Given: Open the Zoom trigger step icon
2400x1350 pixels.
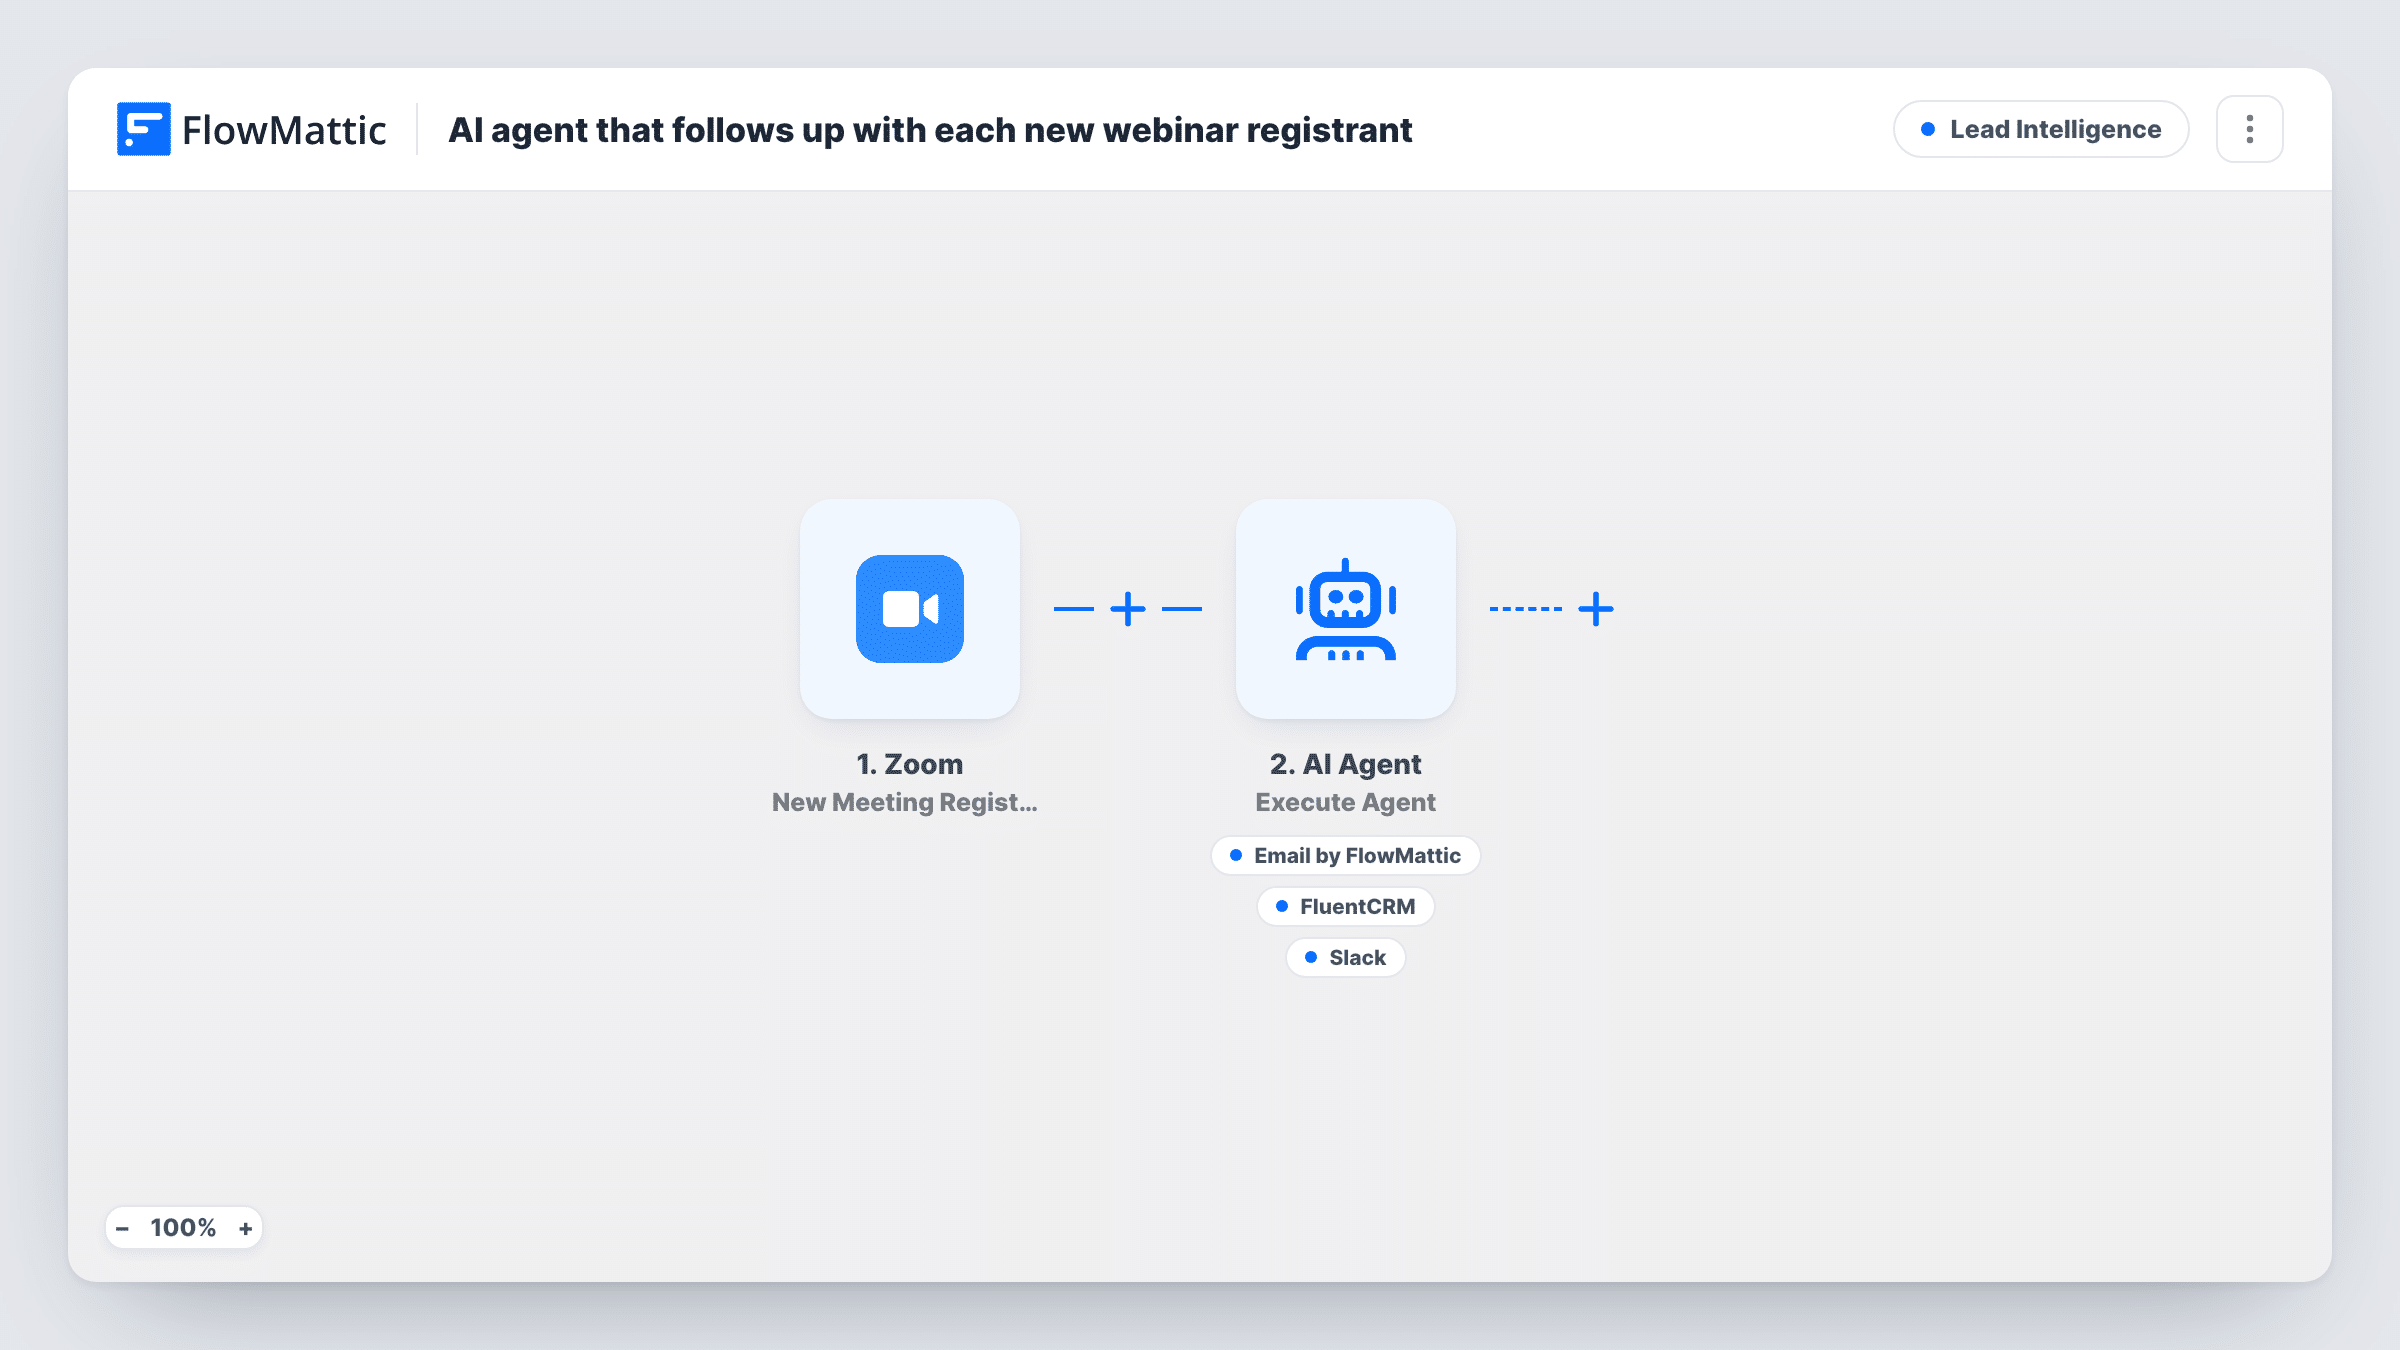Looking at the screenshot, I should pyautogui.click(x=909, y=609).
